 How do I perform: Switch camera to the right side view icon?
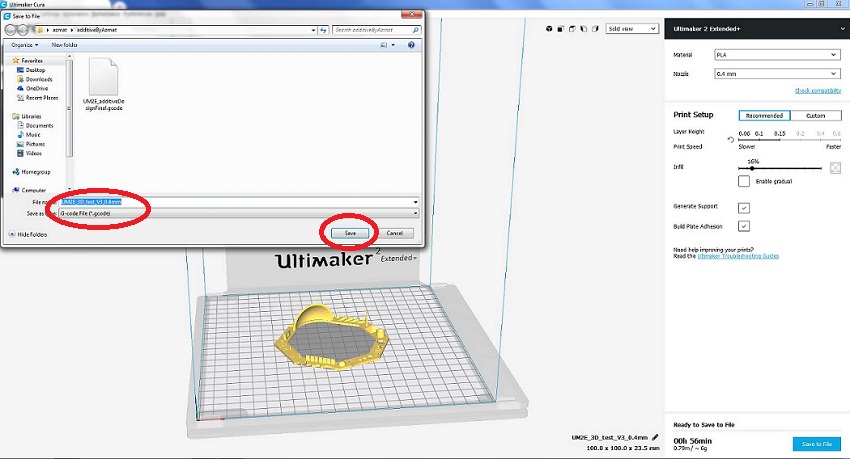(595, 29)
